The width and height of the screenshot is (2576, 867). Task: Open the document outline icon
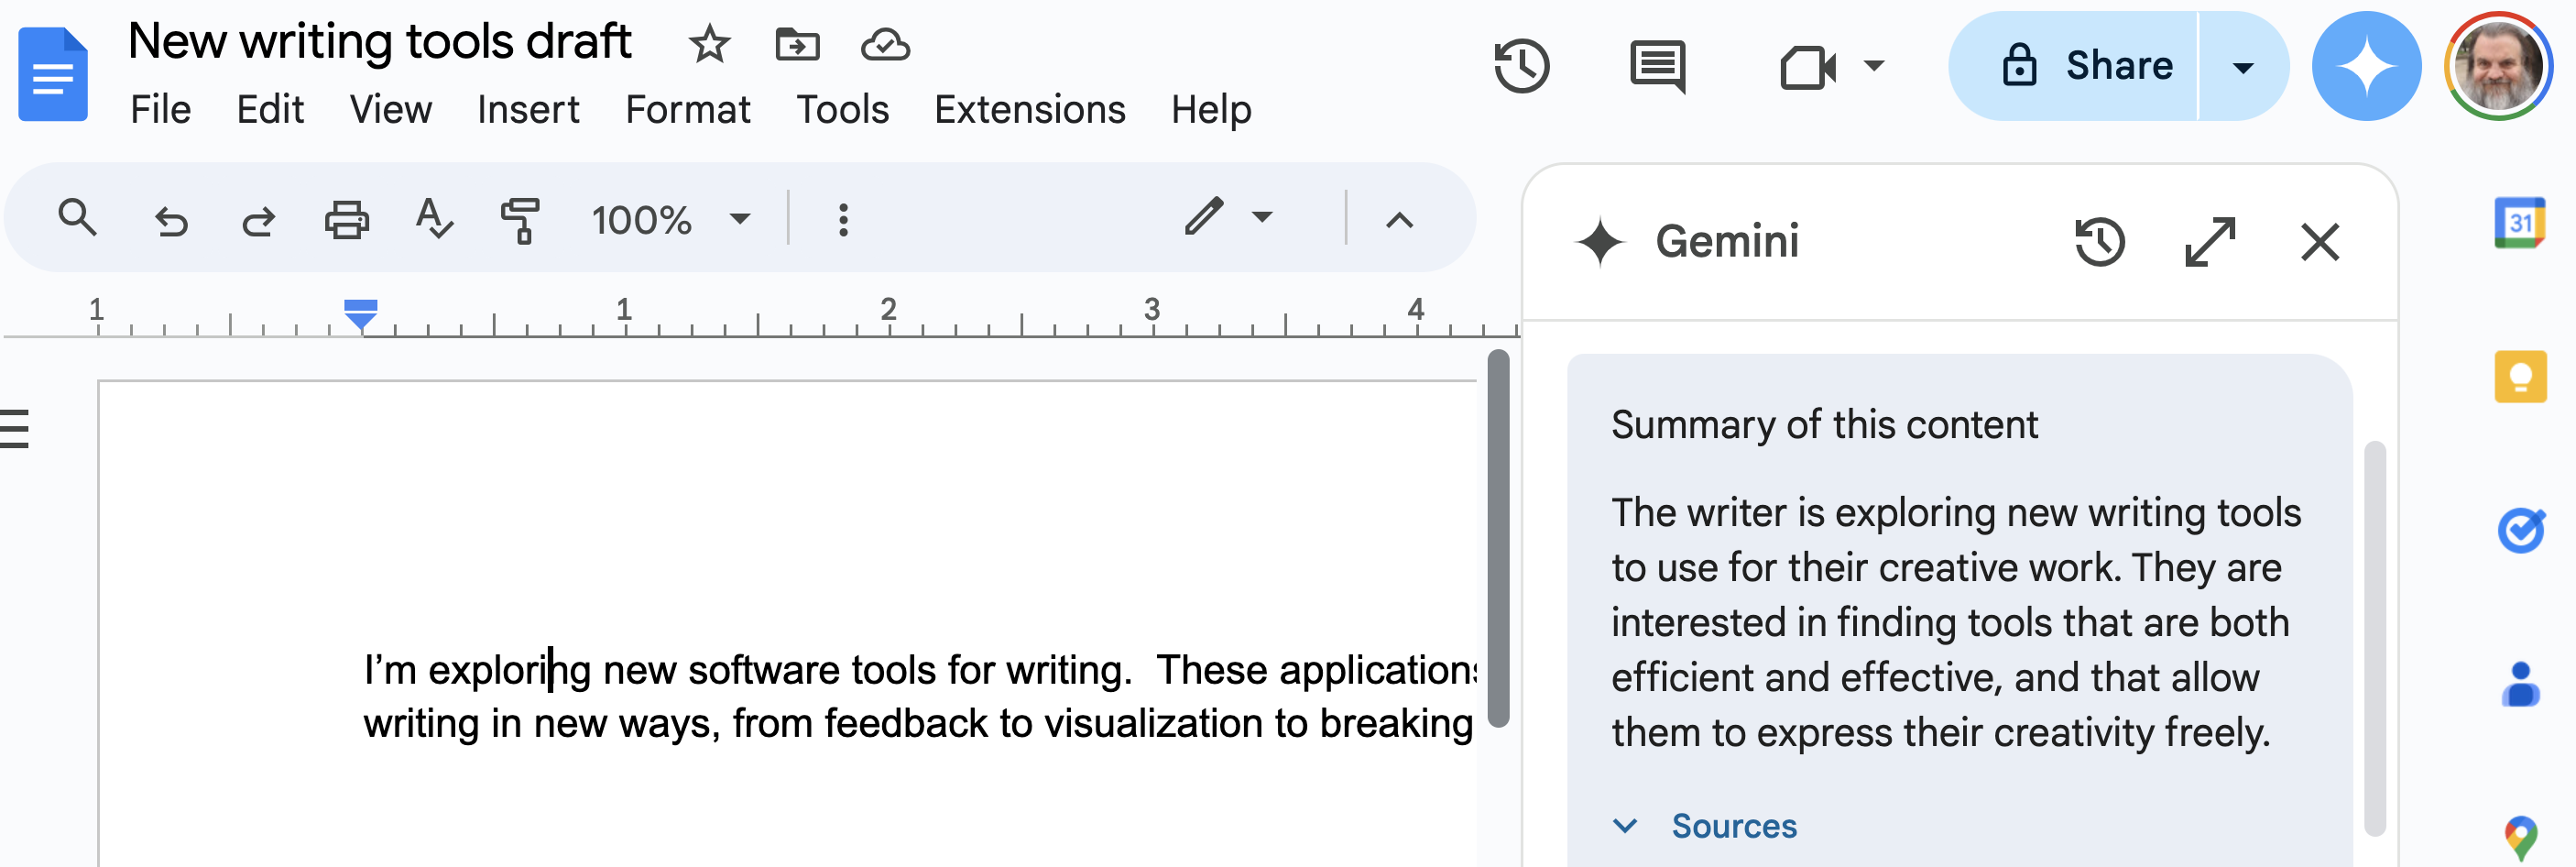point(14,428)
